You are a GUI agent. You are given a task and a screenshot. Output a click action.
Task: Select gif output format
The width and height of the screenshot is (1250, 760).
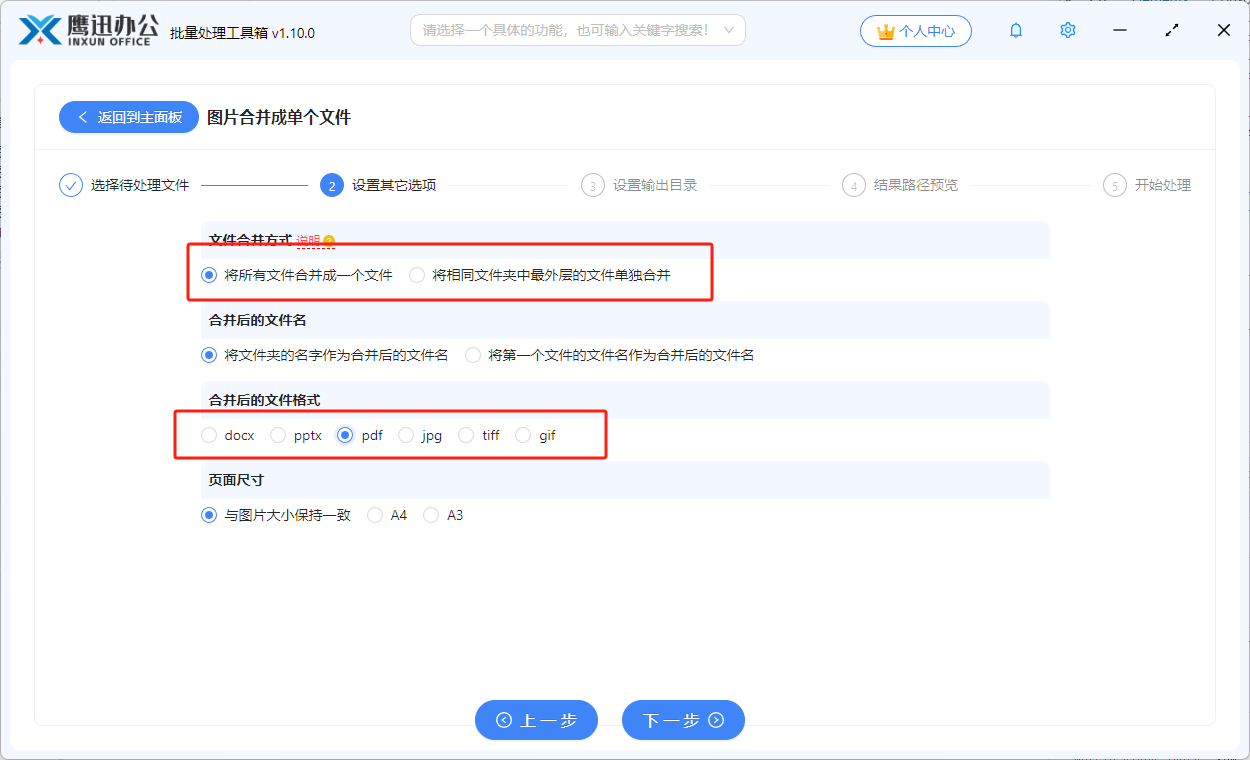pyautogui.click(x=536, y=435)
